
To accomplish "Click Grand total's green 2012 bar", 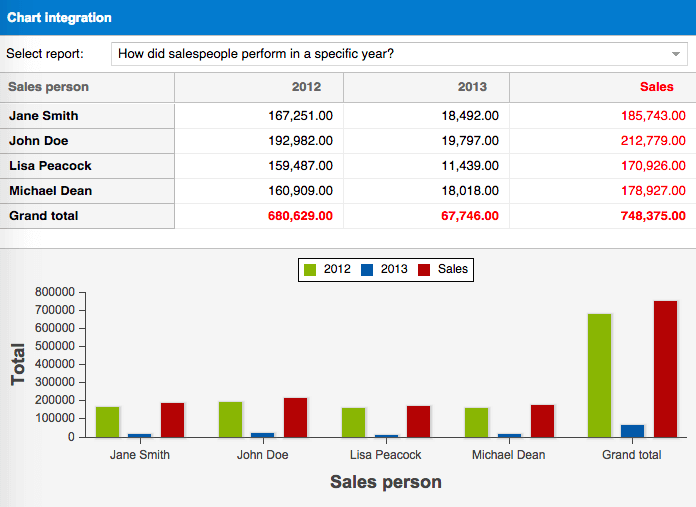I will [599, 376].
